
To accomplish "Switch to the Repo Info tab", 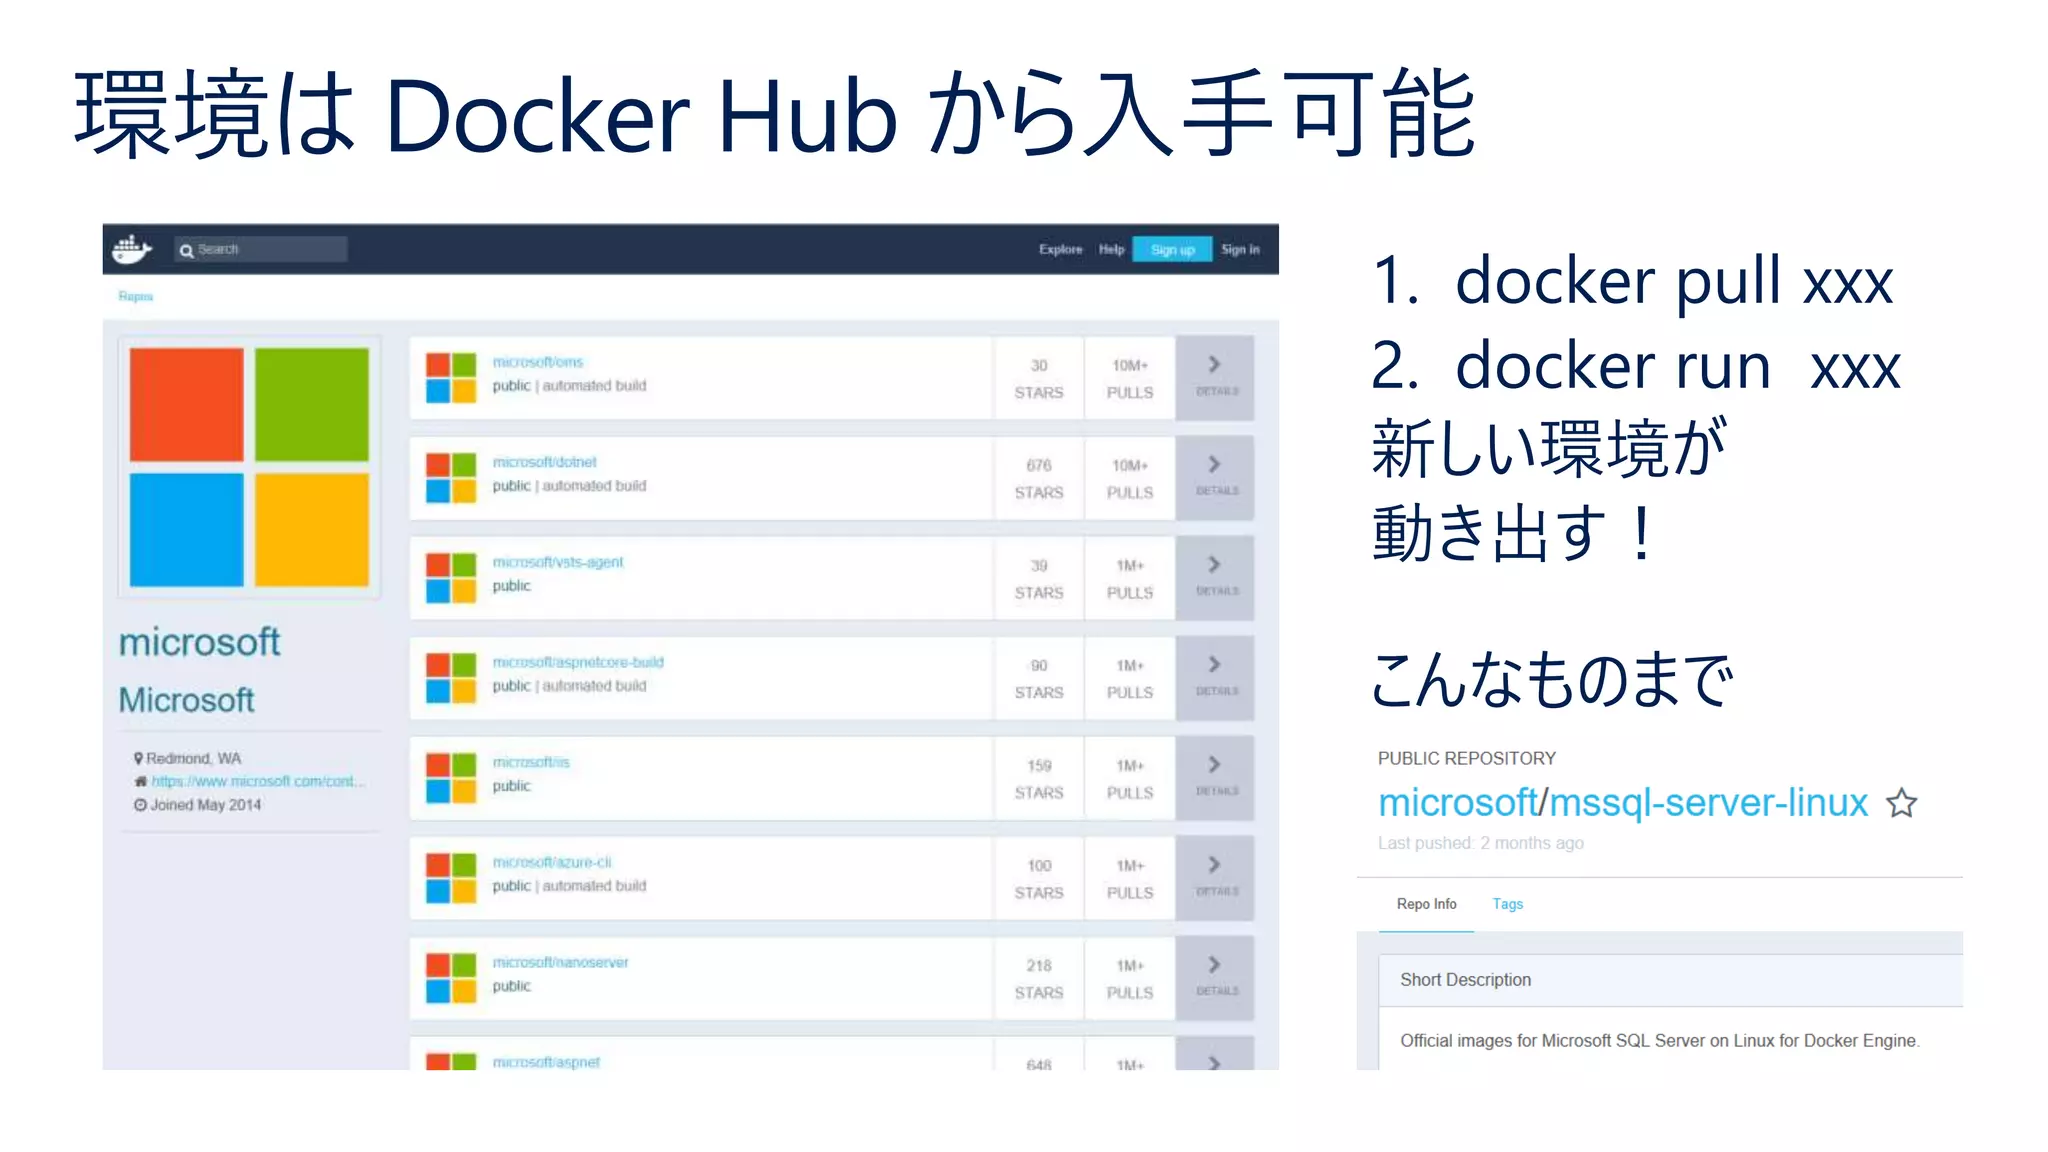I will click(1426, 904).
